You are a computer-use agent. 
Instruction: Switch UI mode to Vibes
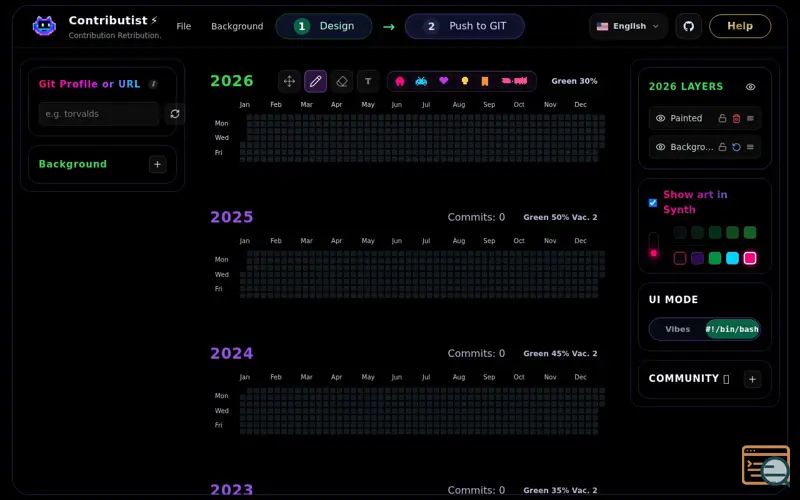click(x=678, y=329)
